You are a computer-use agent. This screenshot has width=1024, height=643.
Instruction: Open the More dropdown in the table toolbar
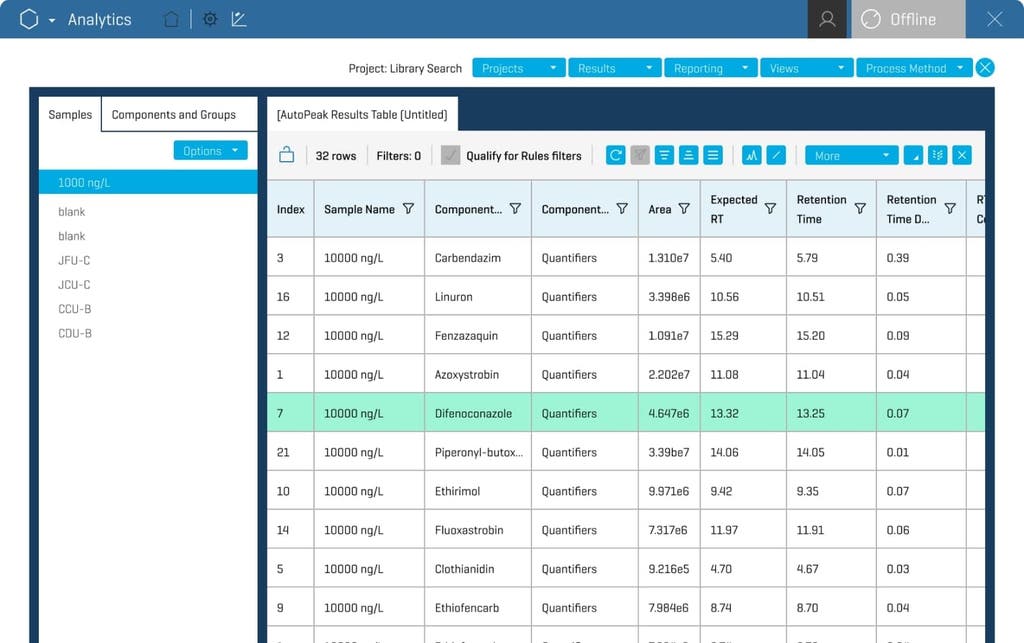click(x=851, y=155)
